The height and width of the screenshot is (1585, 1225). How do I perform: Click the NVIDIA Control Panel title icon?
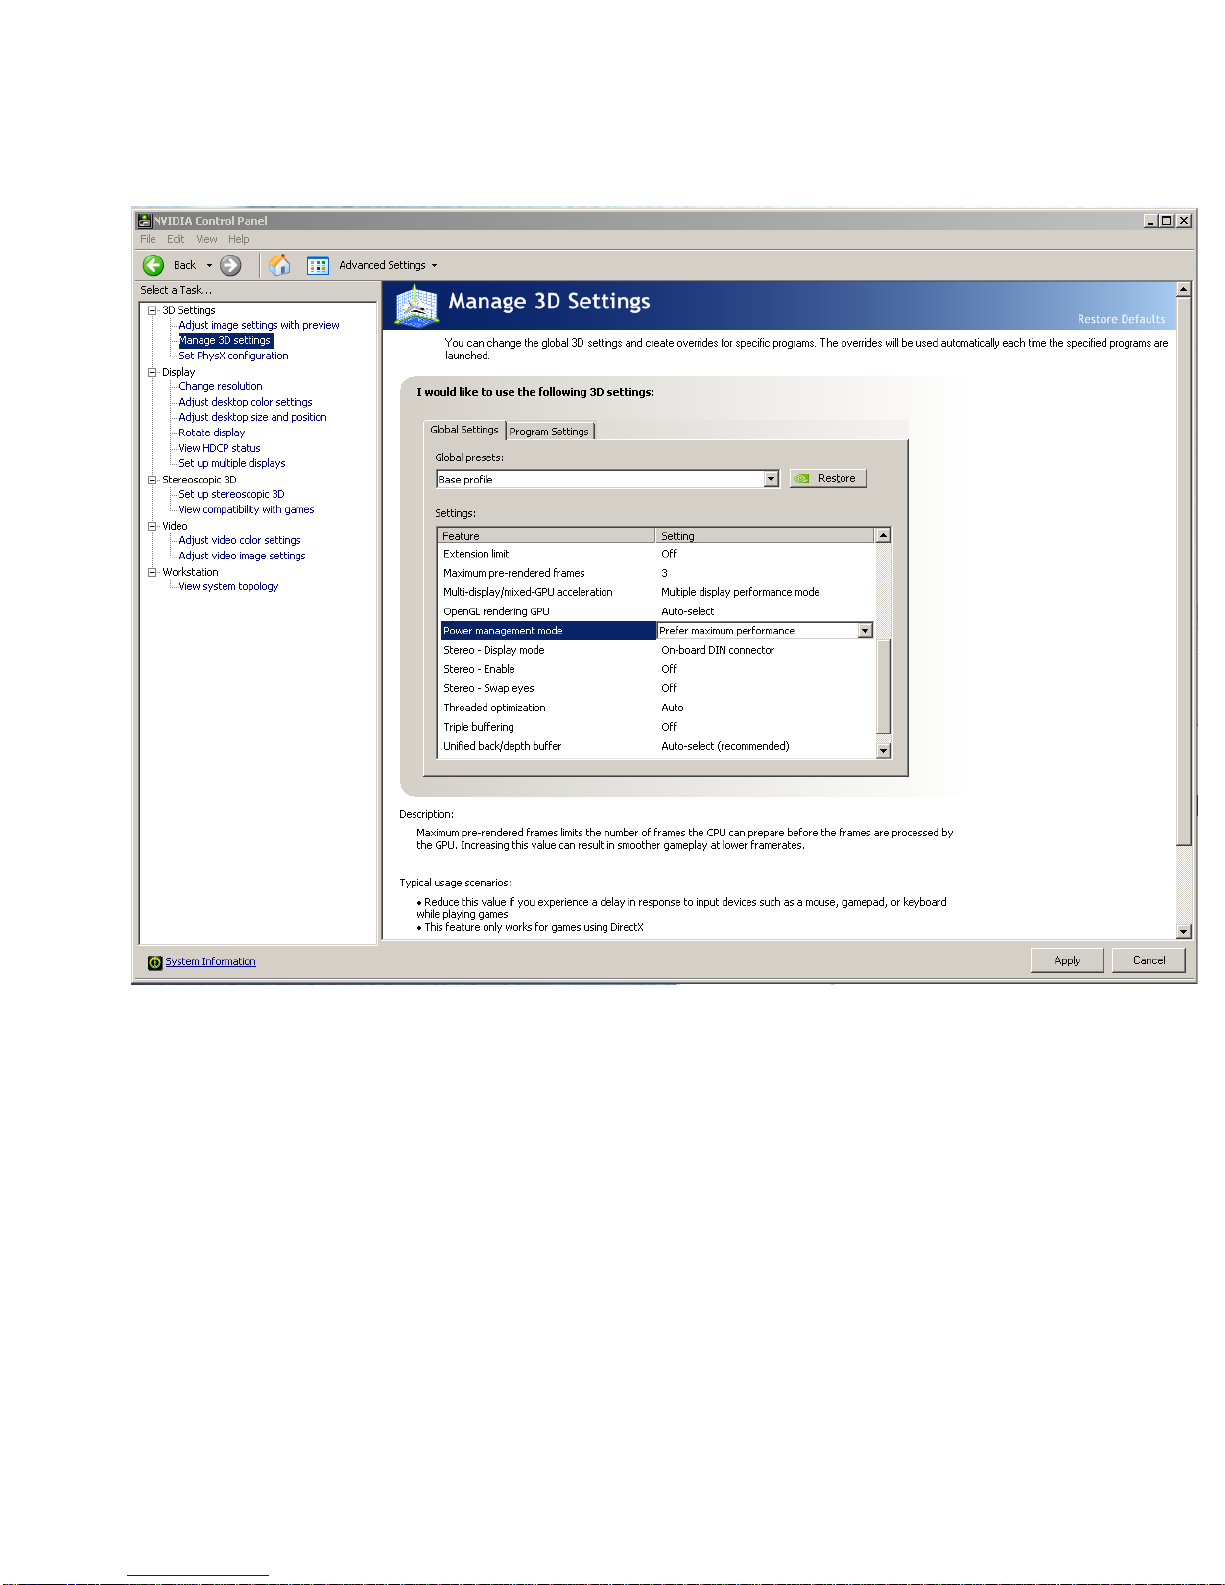coord(144,221)
